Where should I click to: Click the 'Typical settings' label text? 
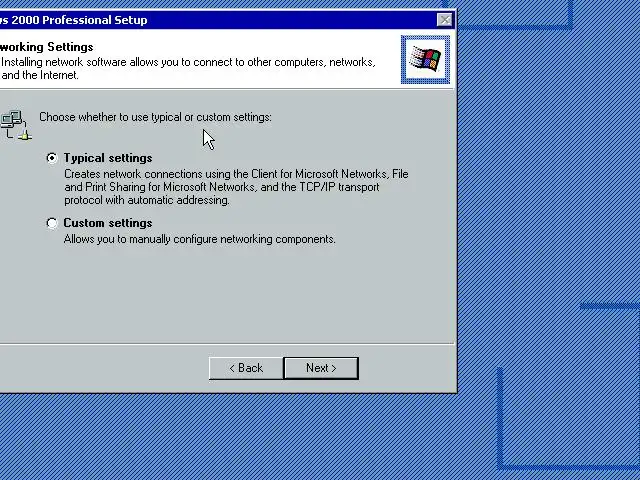point(108,158)
